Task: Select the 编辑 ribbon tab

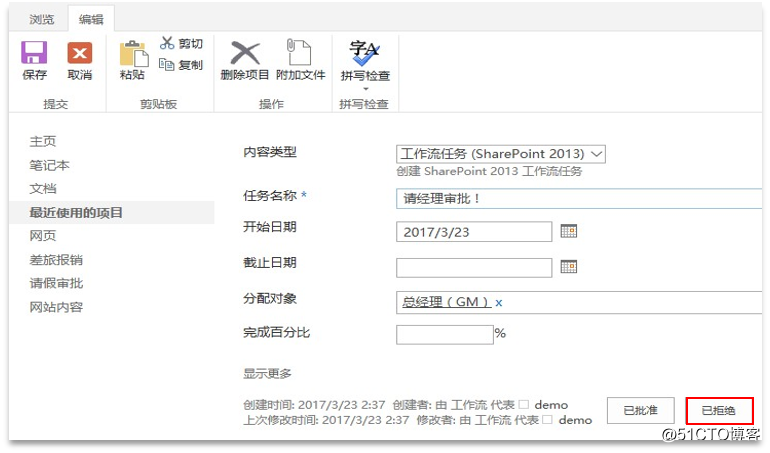Action: click(91, 19)
